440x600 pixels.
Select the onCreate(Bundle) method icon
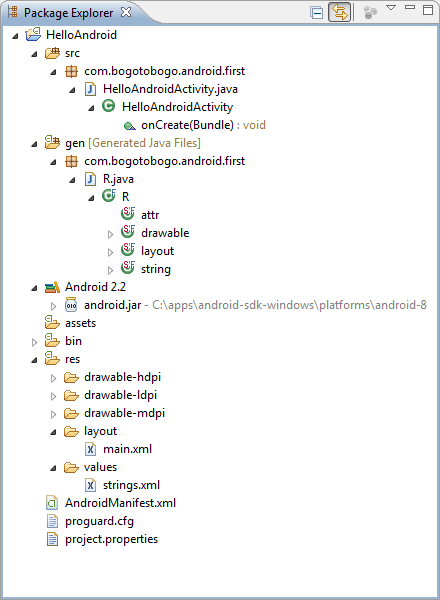point(129,126)
